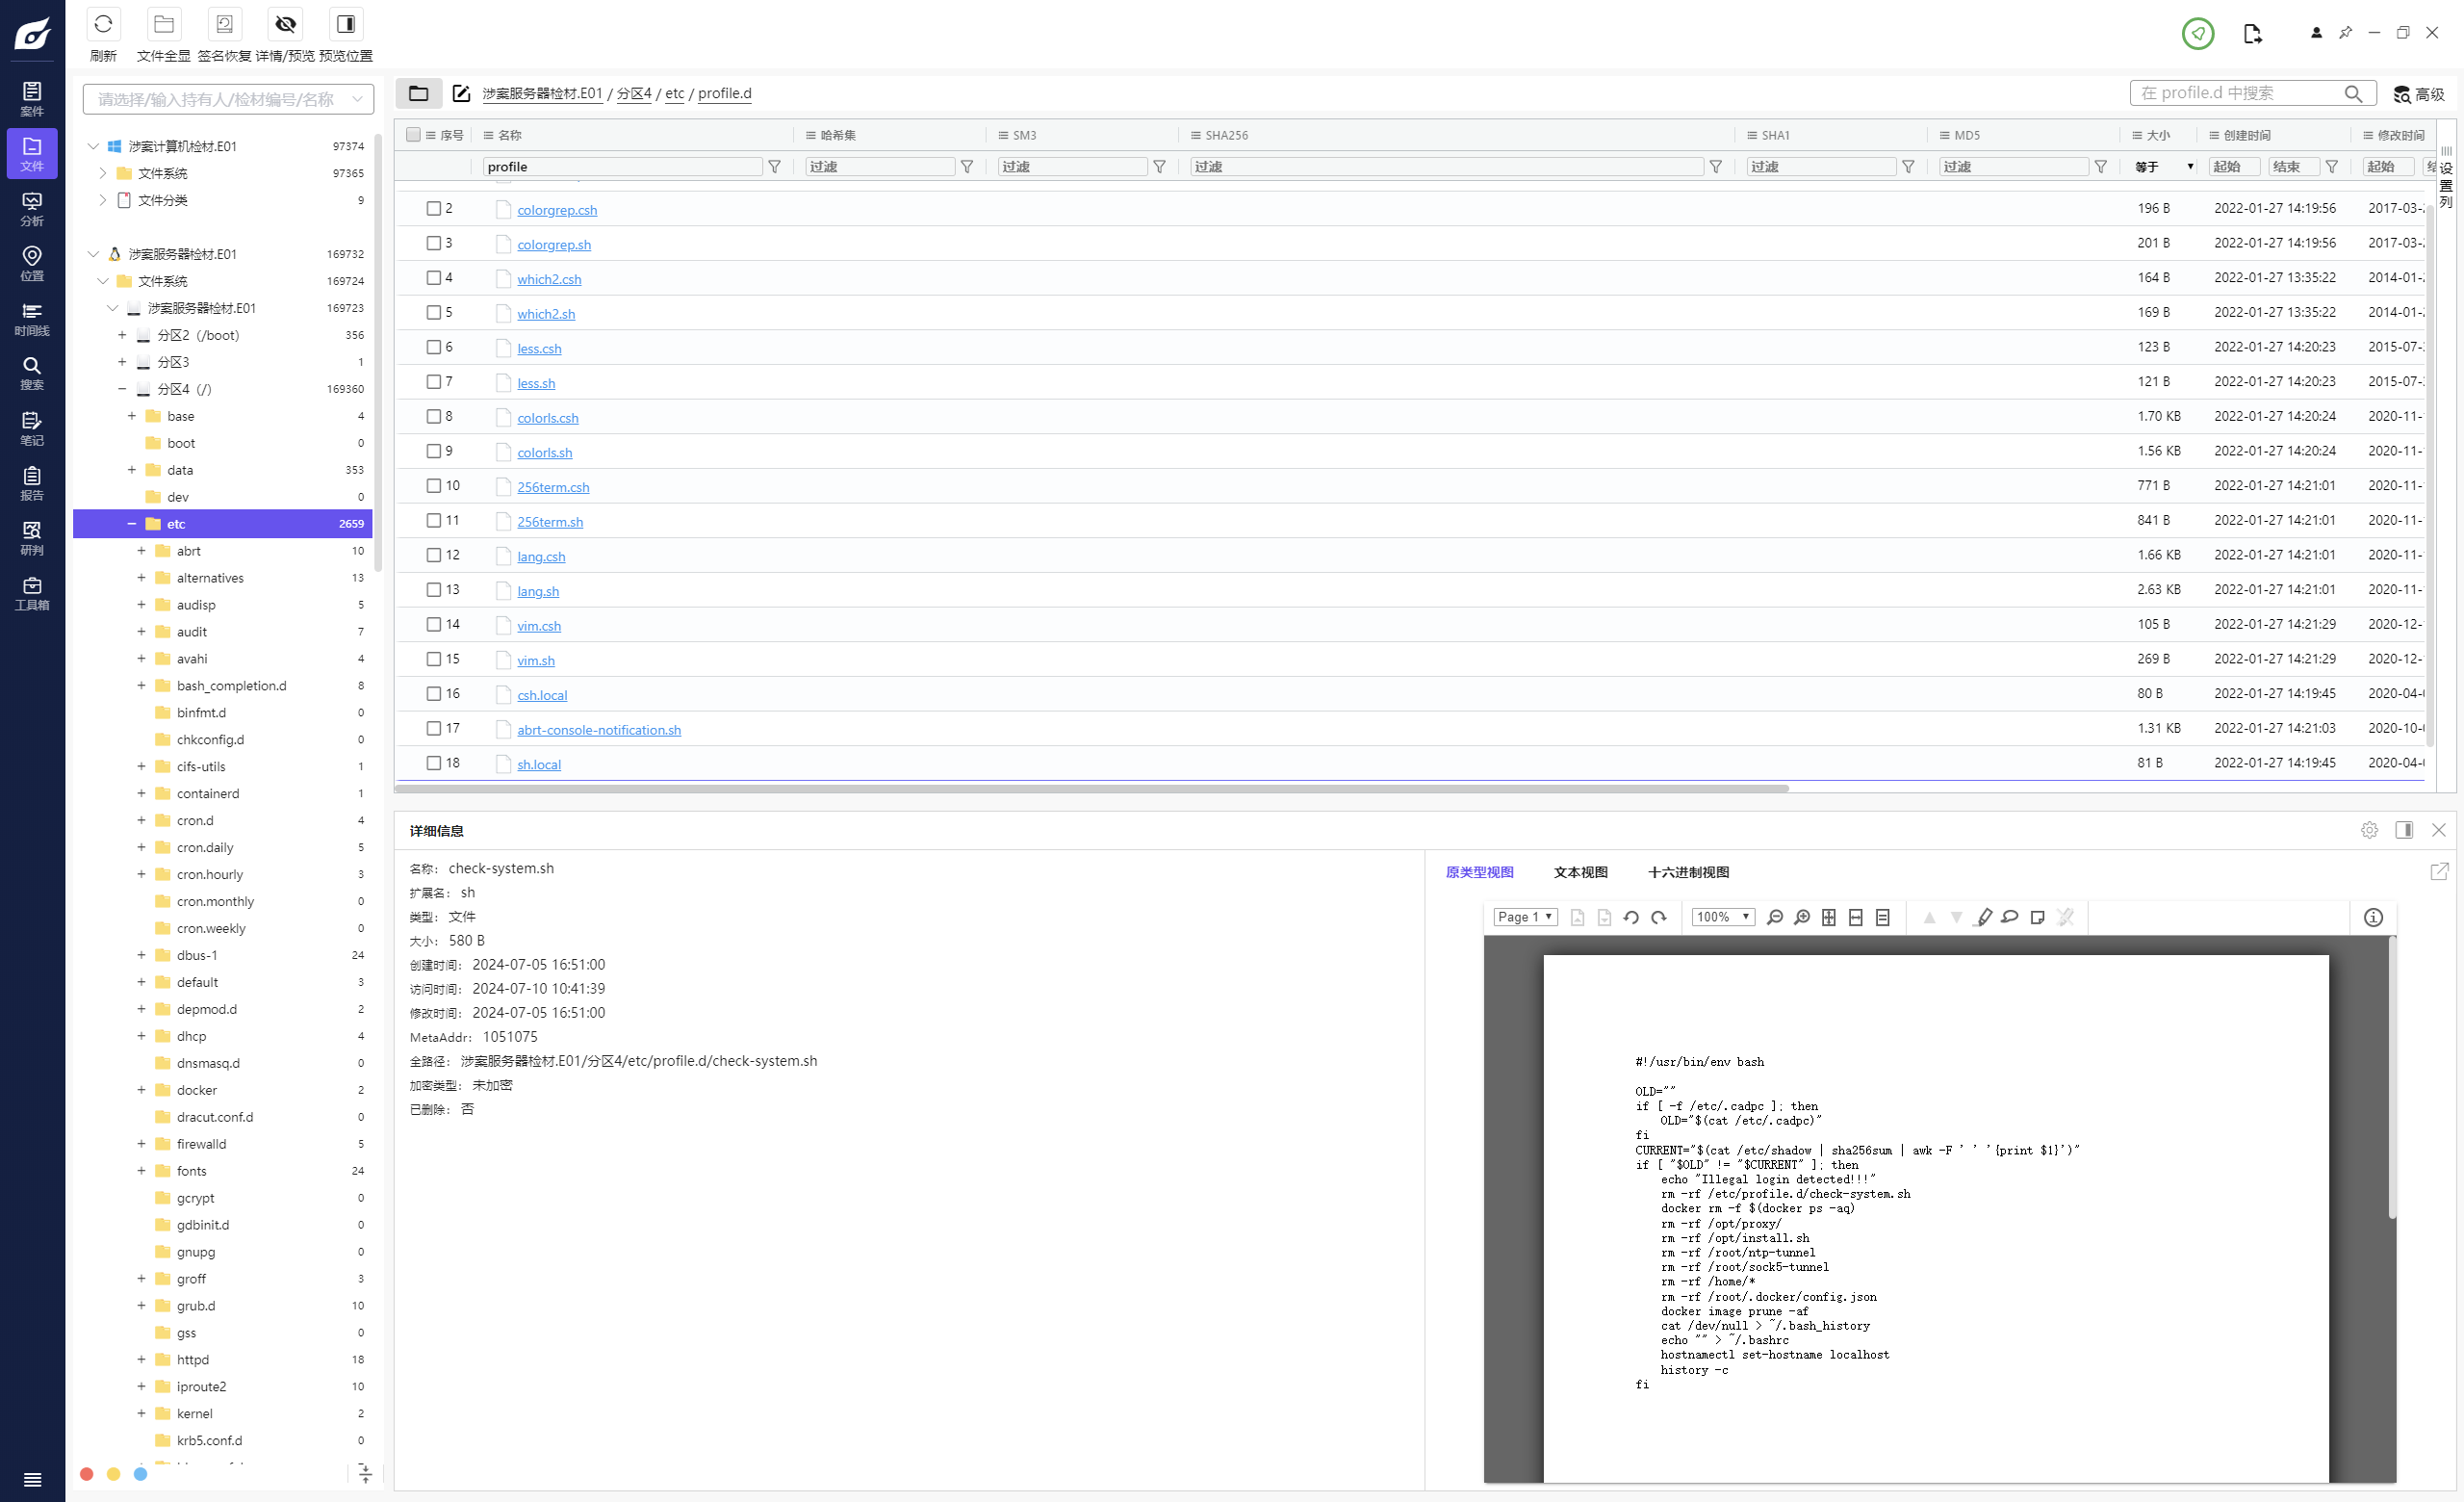Open the 研判 sidebar section
The width and height of the screenshot is (2464, 1502).
pyautogui.click(x=32, y=539)
